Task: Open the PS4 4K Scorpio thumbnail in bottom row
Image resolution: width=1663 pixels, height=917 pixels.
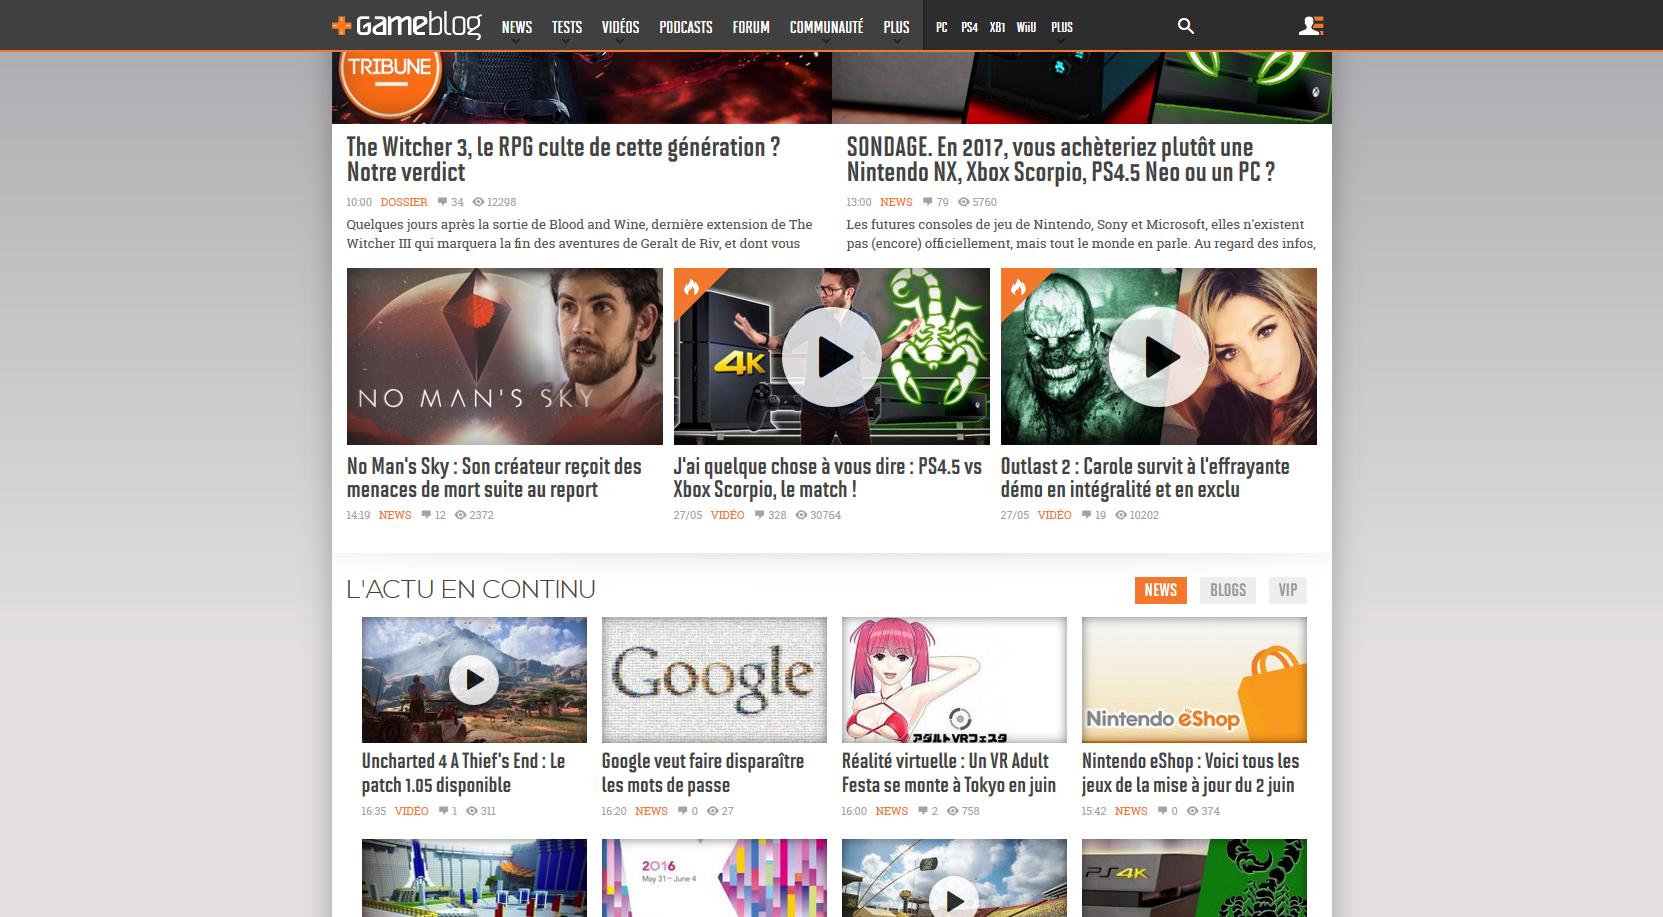Action: coord(1194,878)
